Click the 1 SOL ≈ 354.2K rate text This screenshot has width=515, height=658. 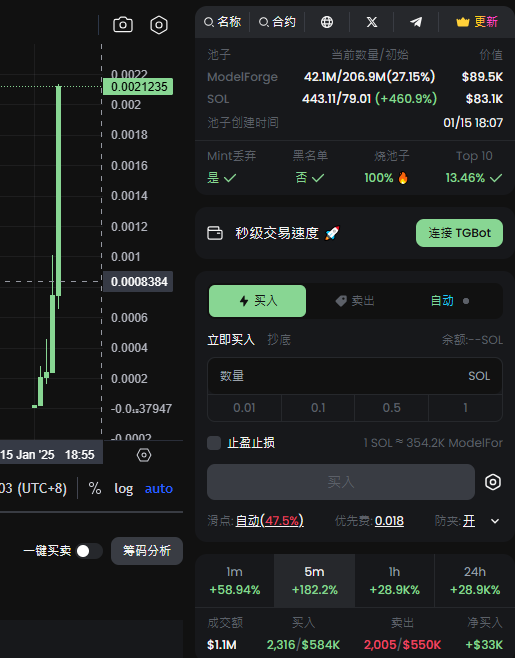(x=433, y=443)
